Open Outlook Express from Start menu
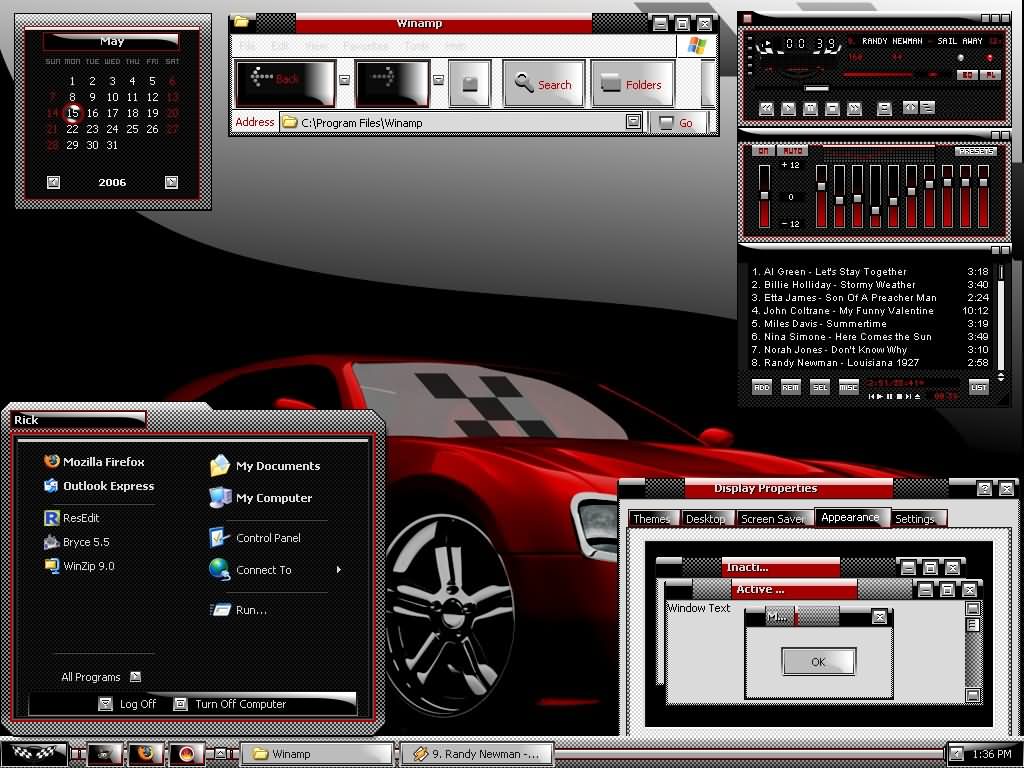This screenshot has height=768, width=1024. click(99, 486)
